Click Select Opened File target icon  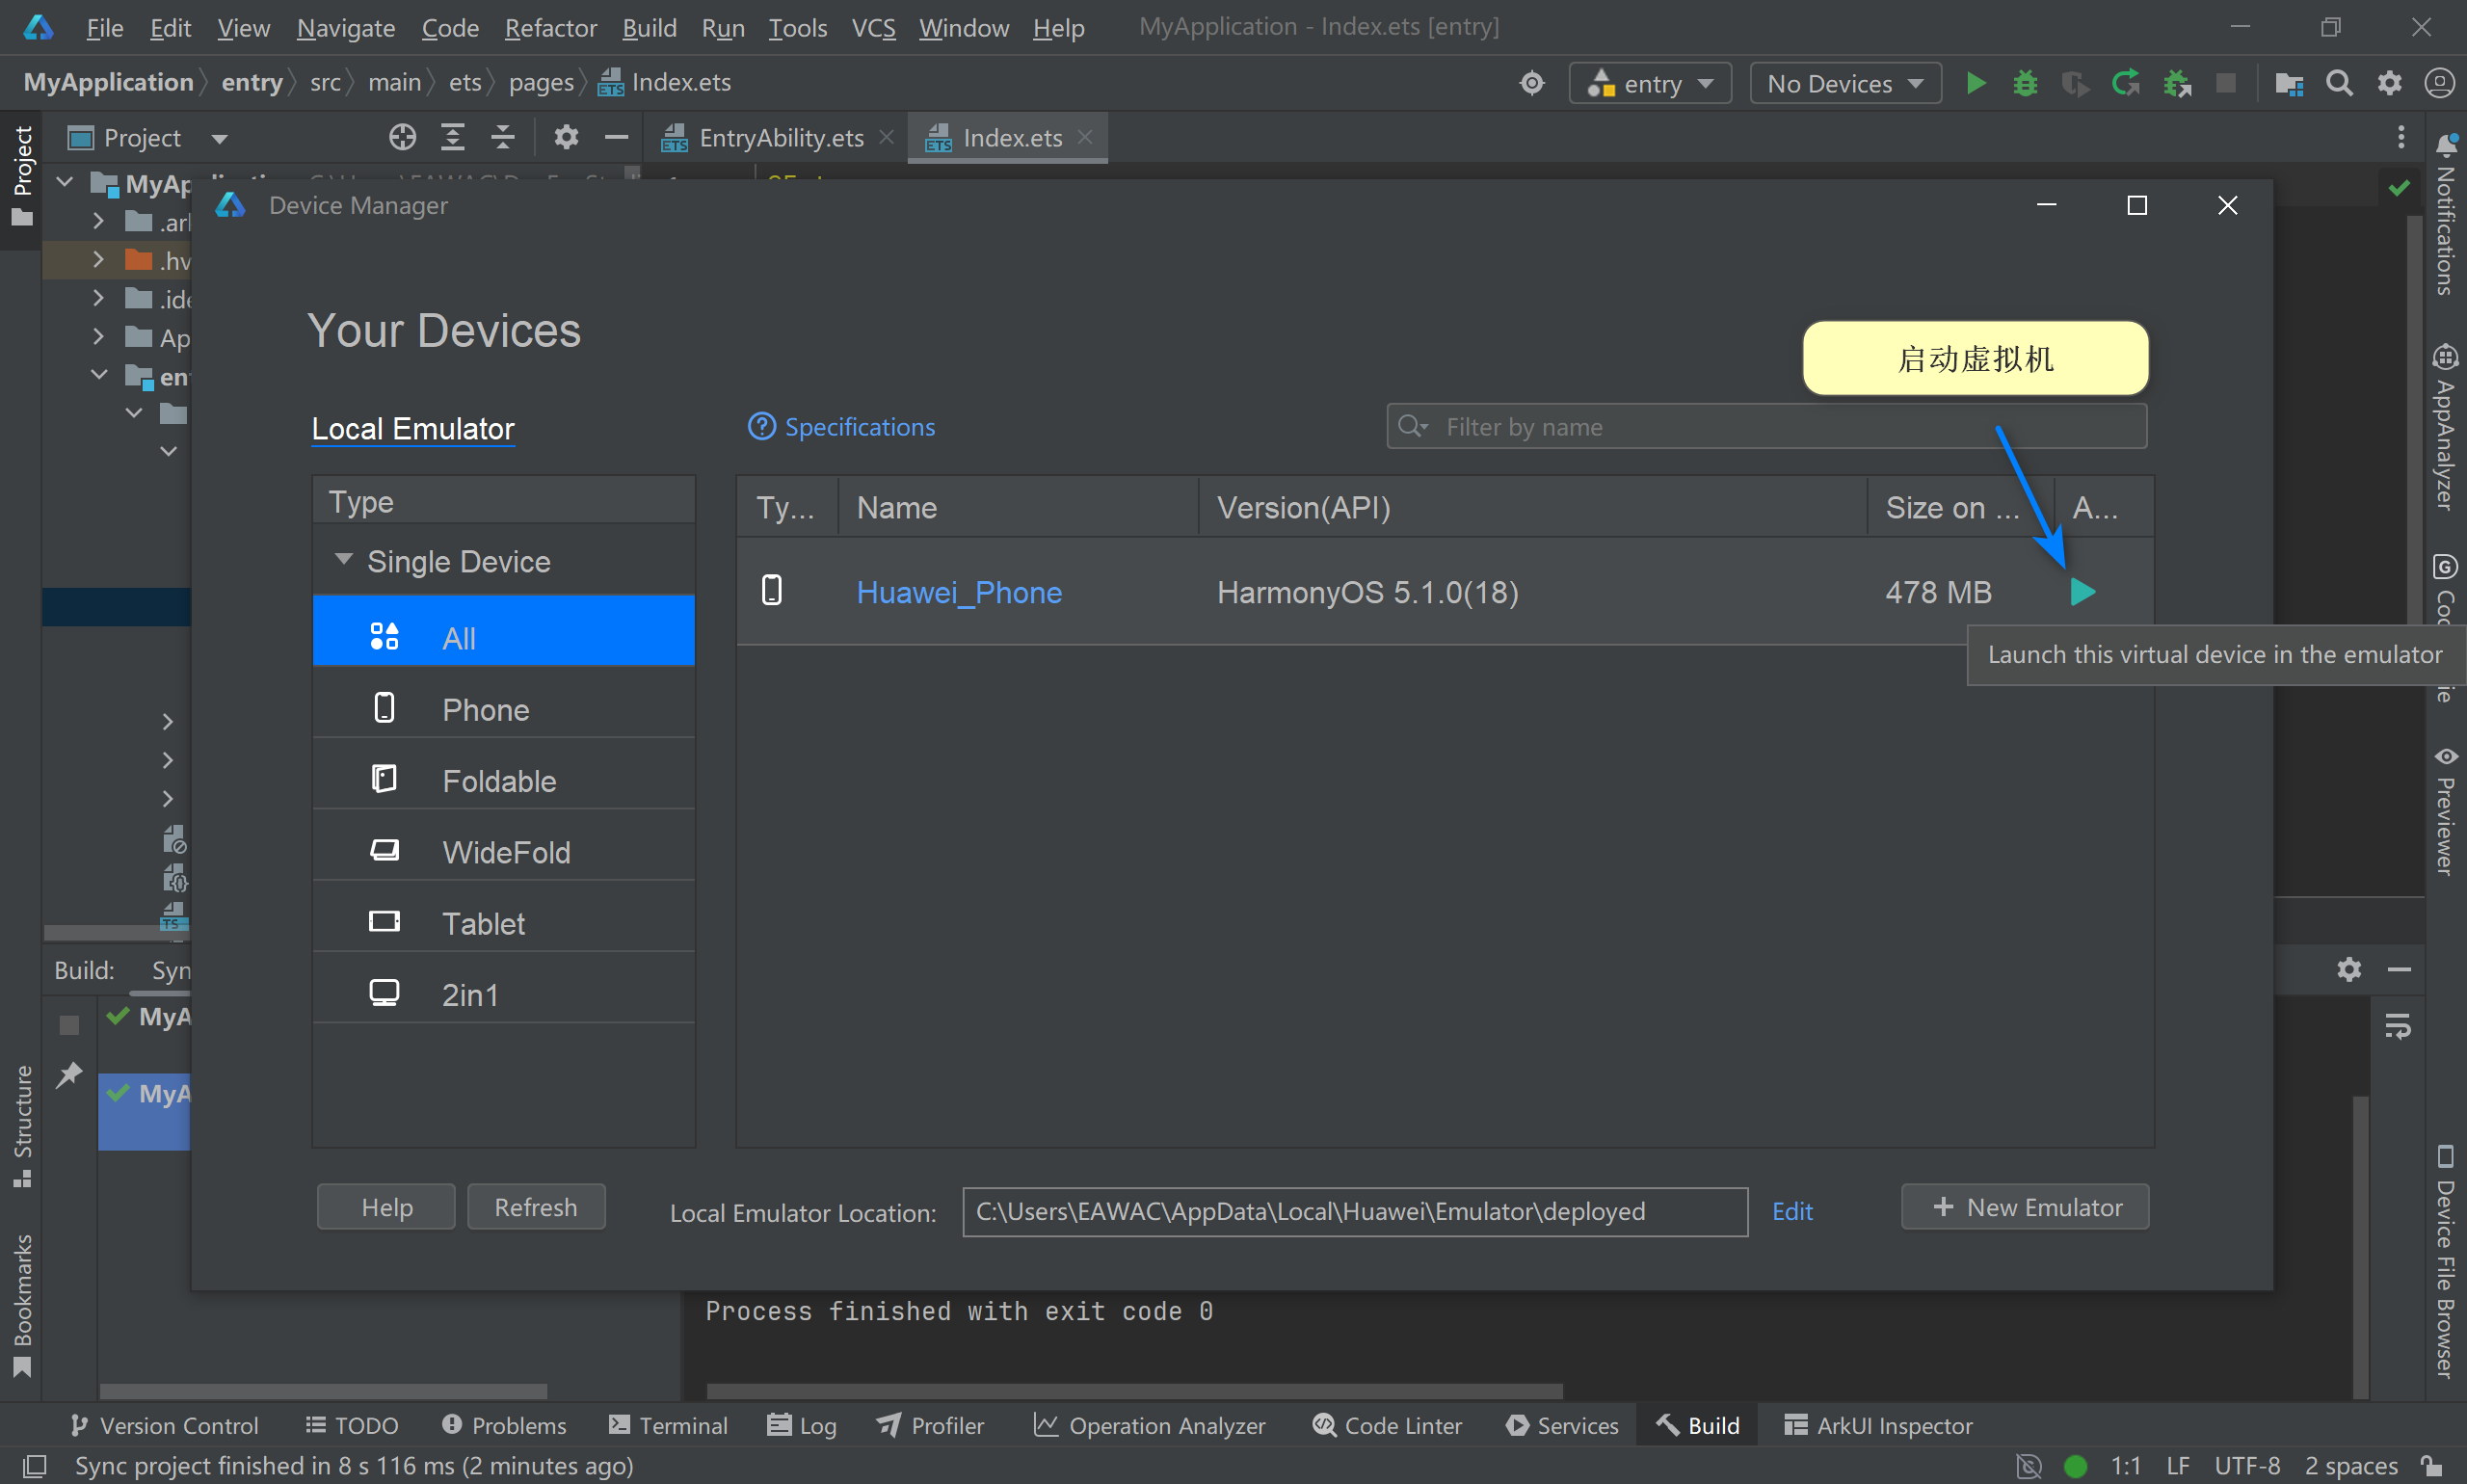[402, 137]
